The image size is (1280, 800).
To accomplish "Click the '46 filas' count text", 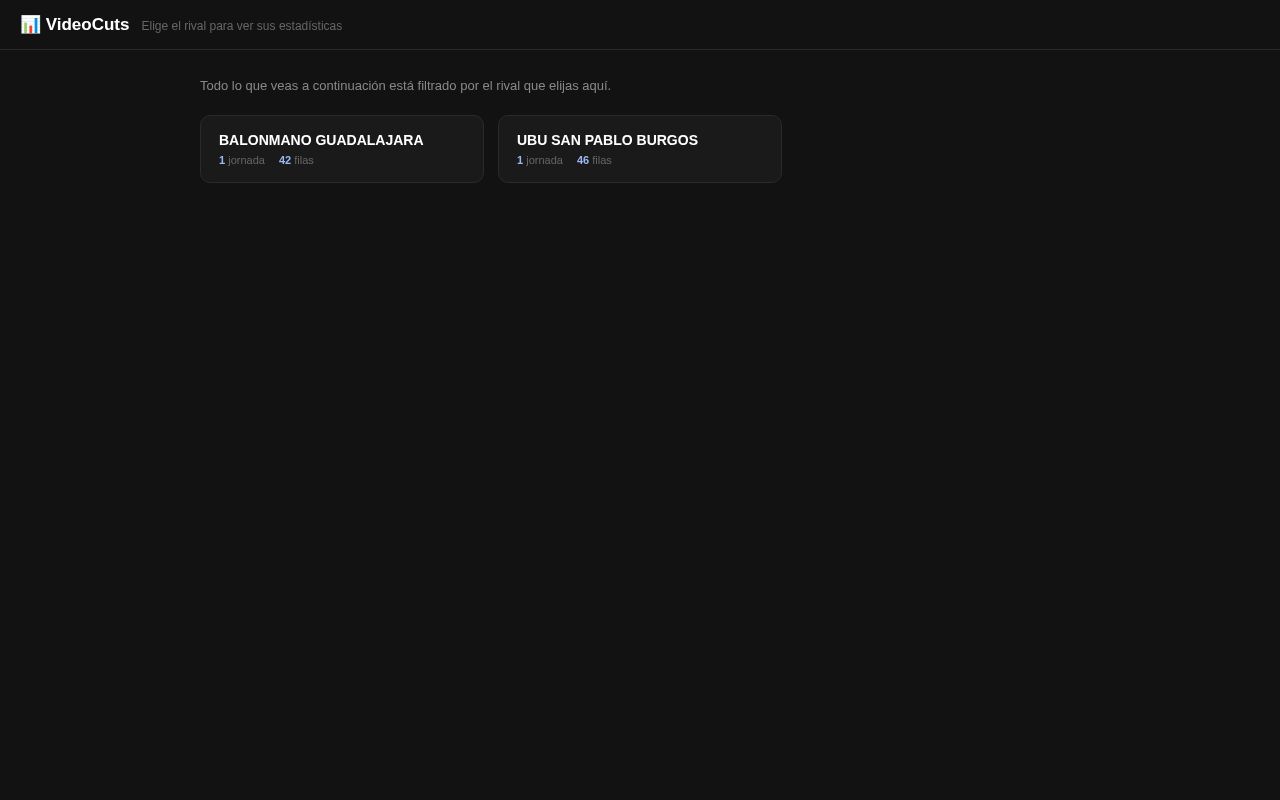I will [594, 160].
